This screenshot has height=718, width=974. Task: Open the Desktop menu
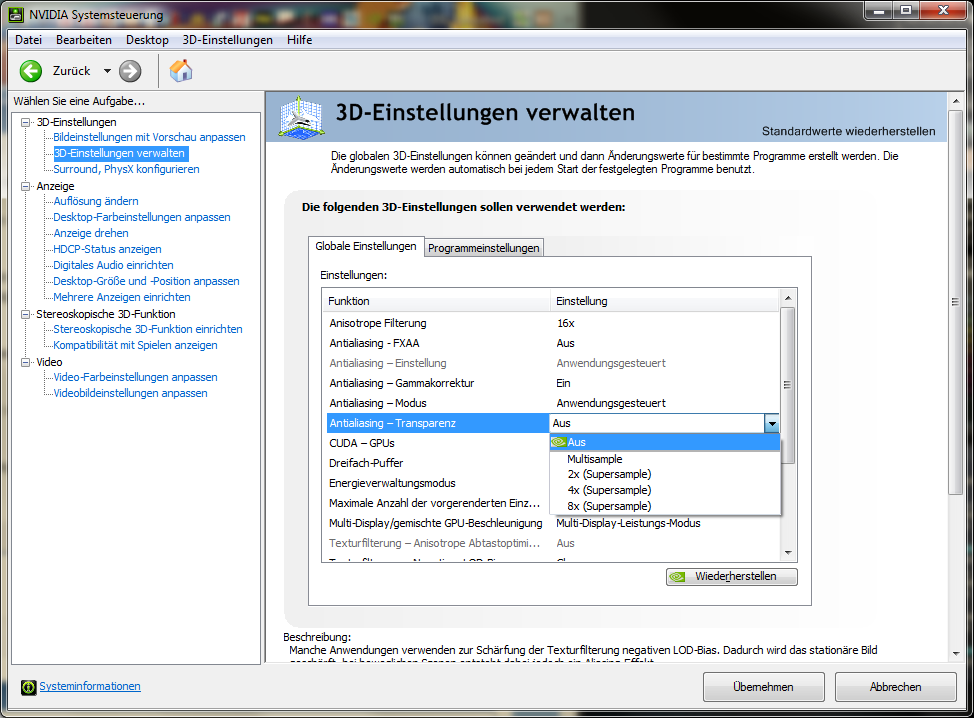coord(147,40)
